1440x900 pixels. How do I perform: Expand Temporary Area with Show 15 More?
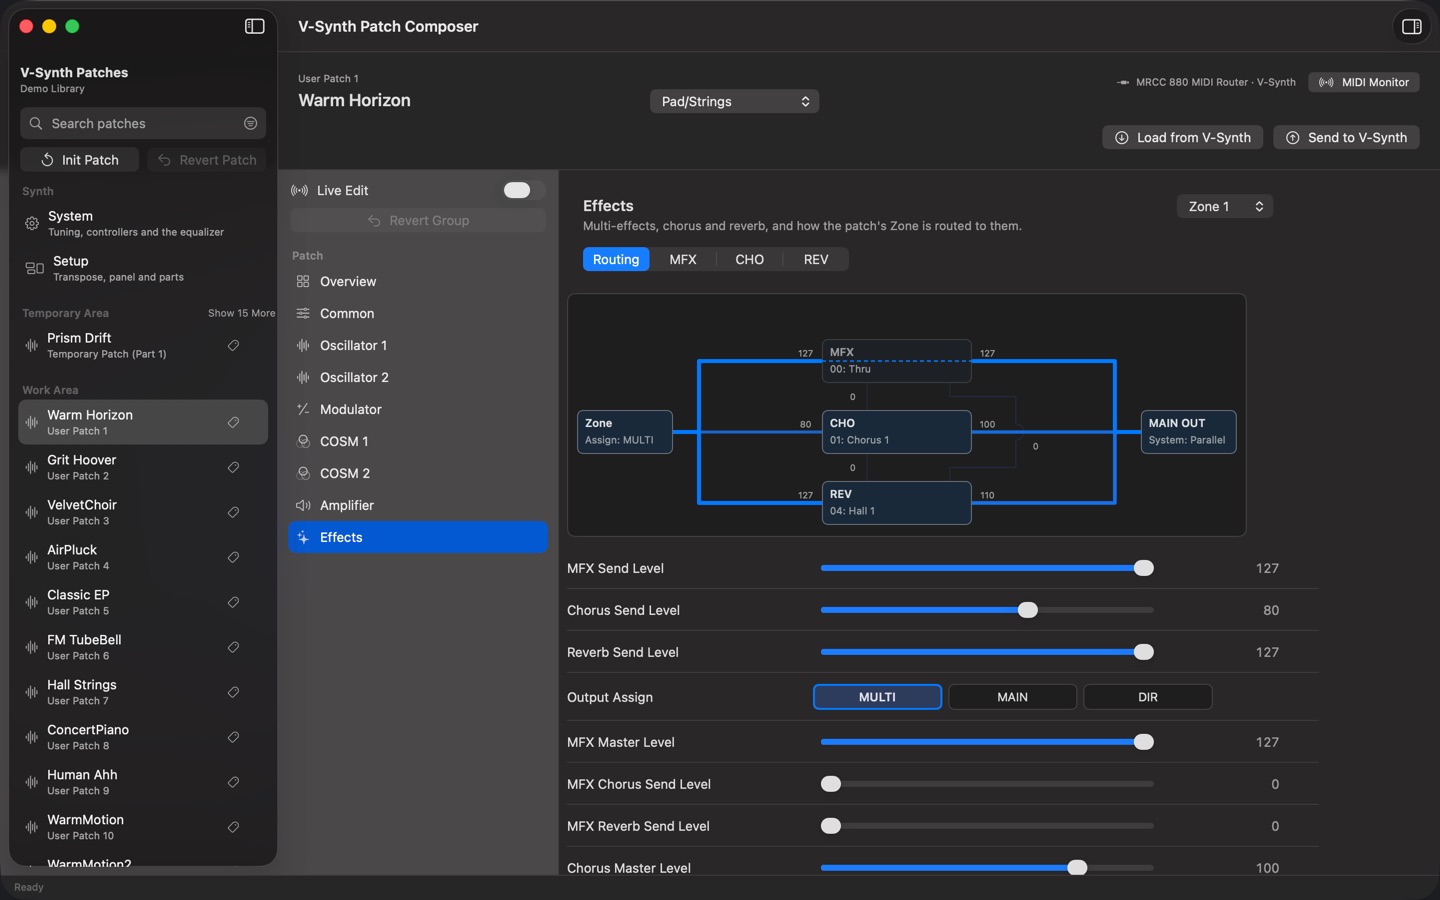241,313
